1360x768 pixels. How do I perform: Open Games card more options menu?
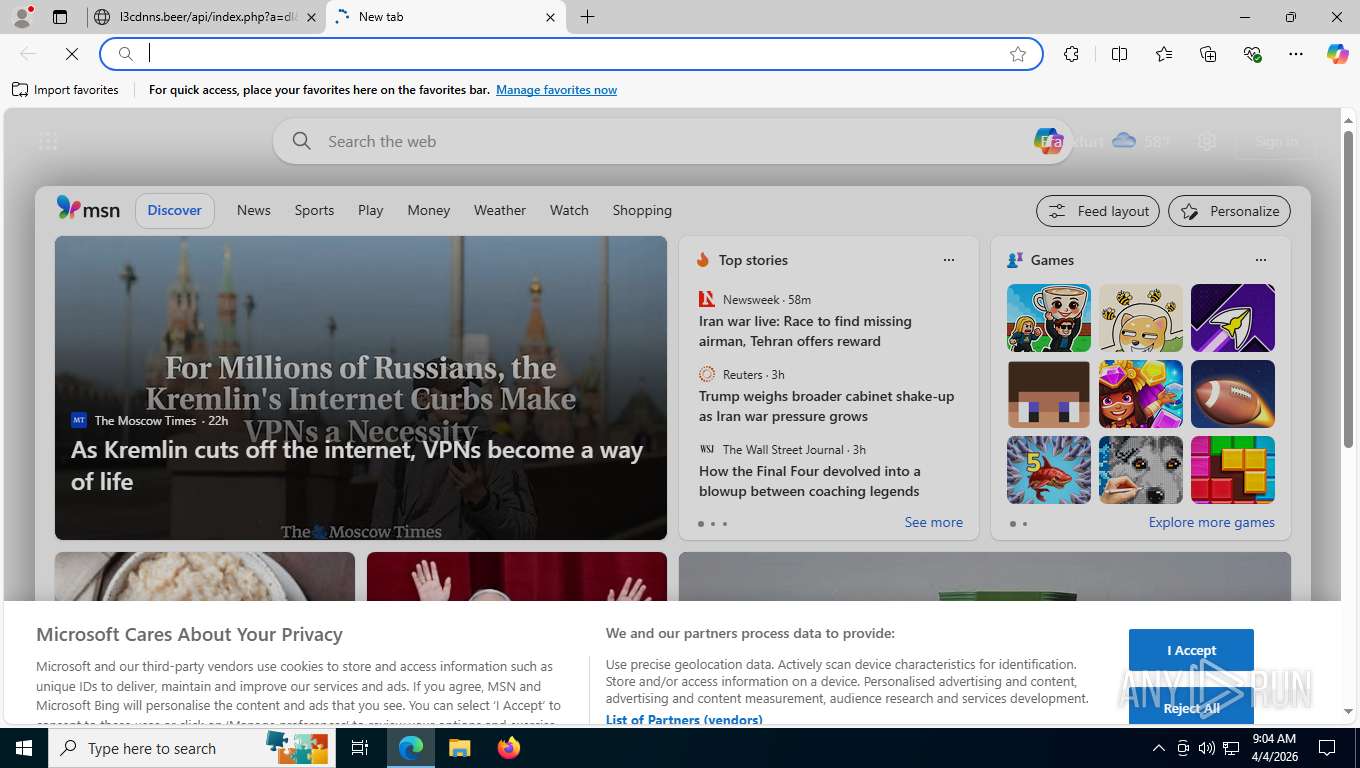pyautogui.click(x=1261, y=260)
